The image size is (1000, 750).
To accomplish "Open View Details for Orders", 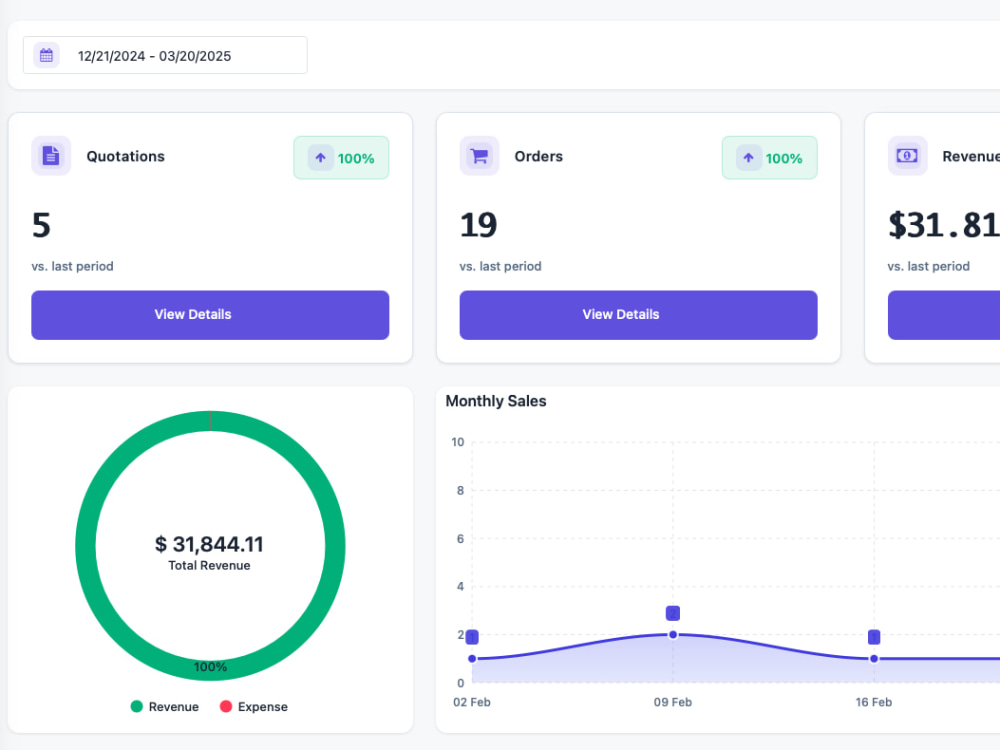I will 638,315.
